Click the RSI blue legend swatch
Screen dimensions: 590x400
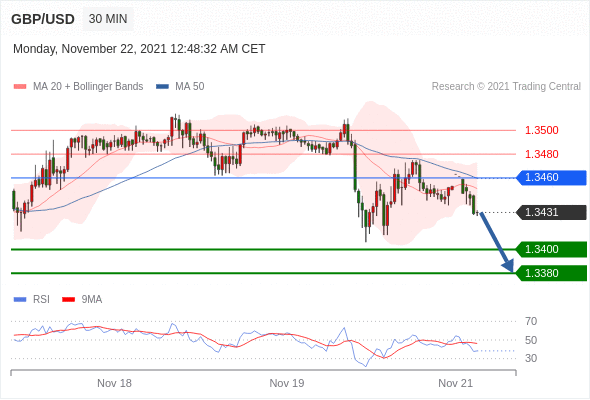point(20,300)
